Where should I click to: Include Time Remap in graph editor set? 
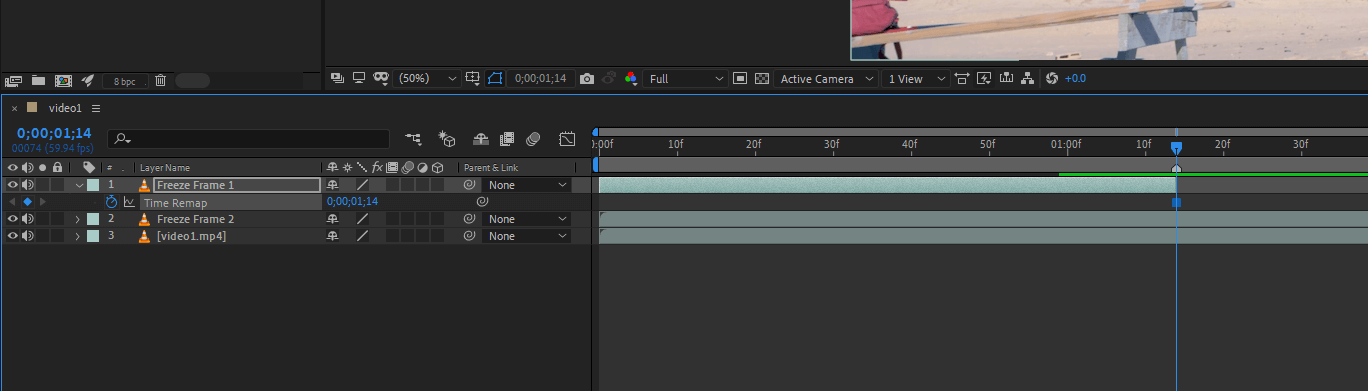[x=129, y=202]
